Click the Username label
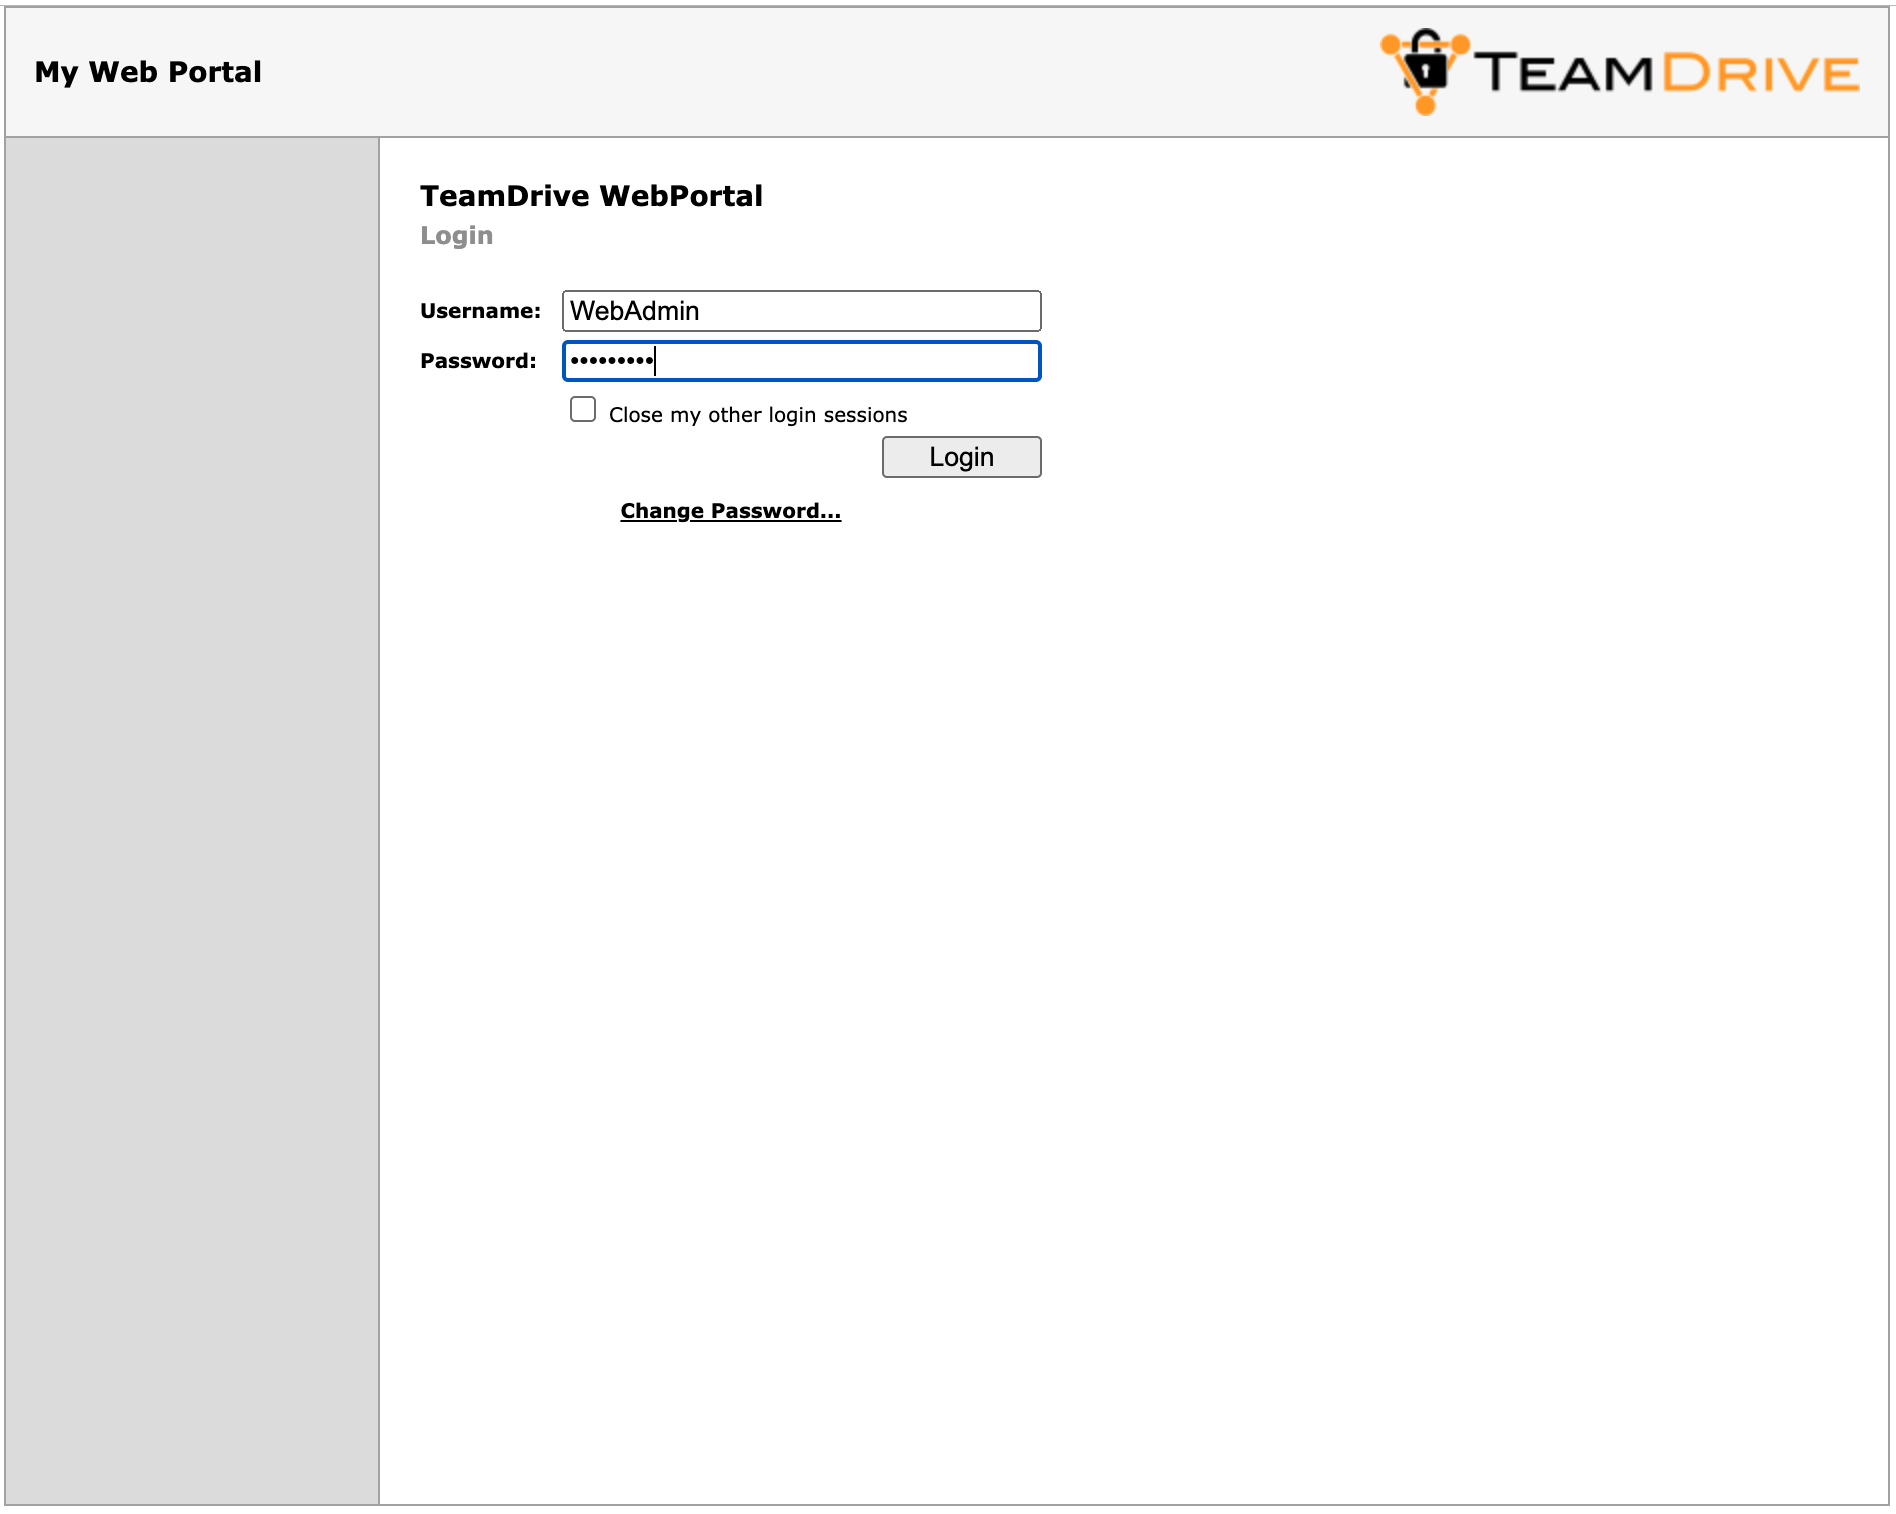This screenshot has height=1514, width=1896. coord(480,311)
